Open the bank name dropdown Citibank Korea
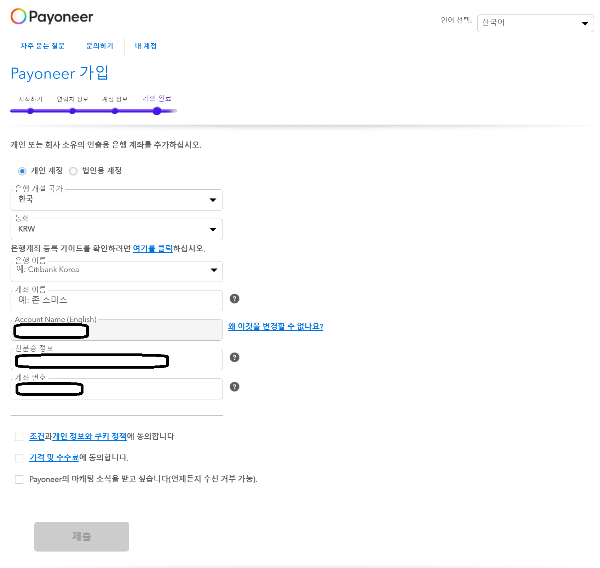The image size is (600, 568). click(116, 271)
